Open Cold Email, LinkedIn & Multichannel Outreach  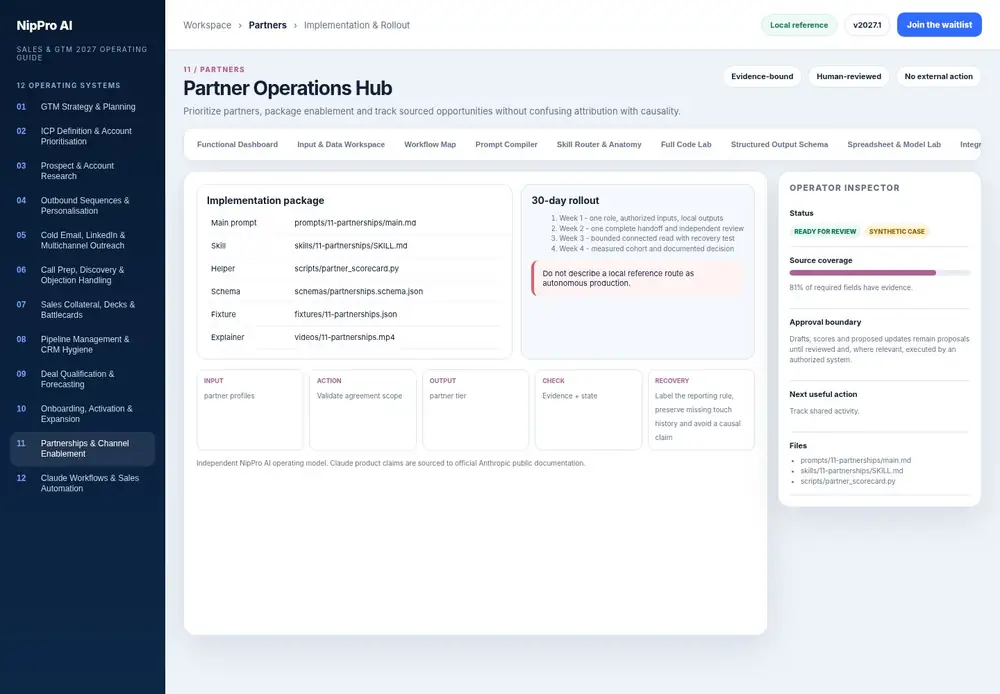(82, 240)
